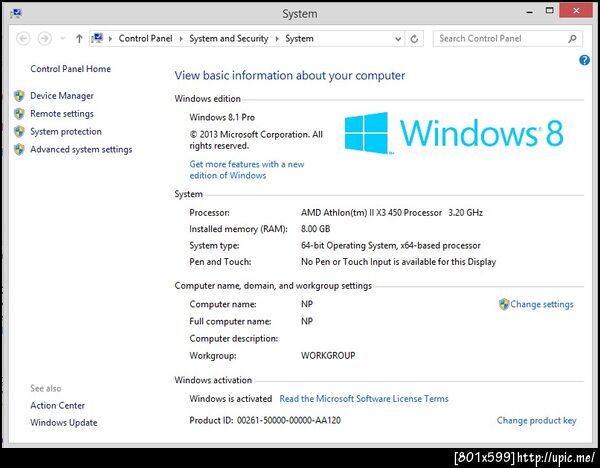Refresh the System page
The height and width of the screenshot is (468, 600).
[414, 39]
